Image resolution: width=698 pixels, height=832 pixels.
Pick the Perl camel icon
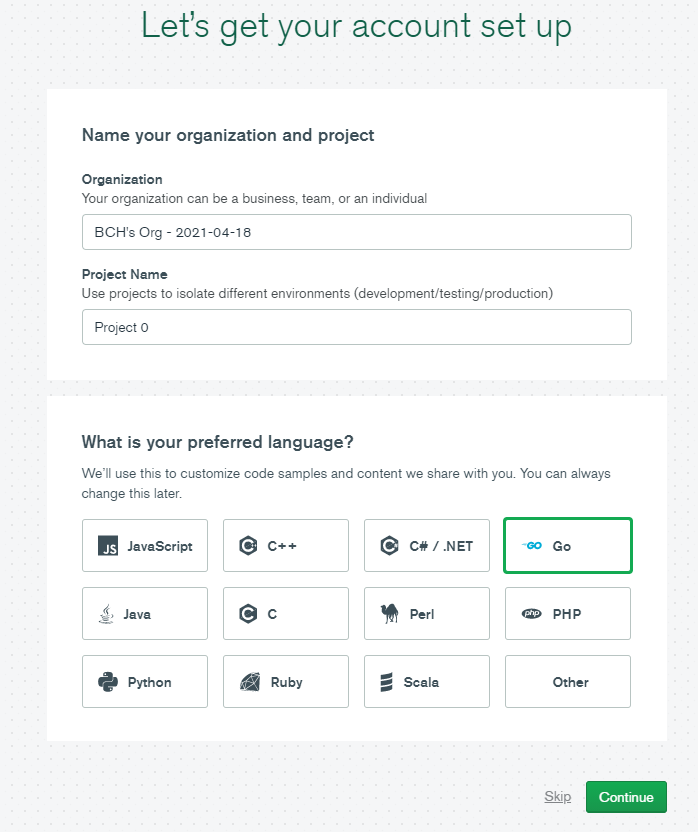pos(390,613)
